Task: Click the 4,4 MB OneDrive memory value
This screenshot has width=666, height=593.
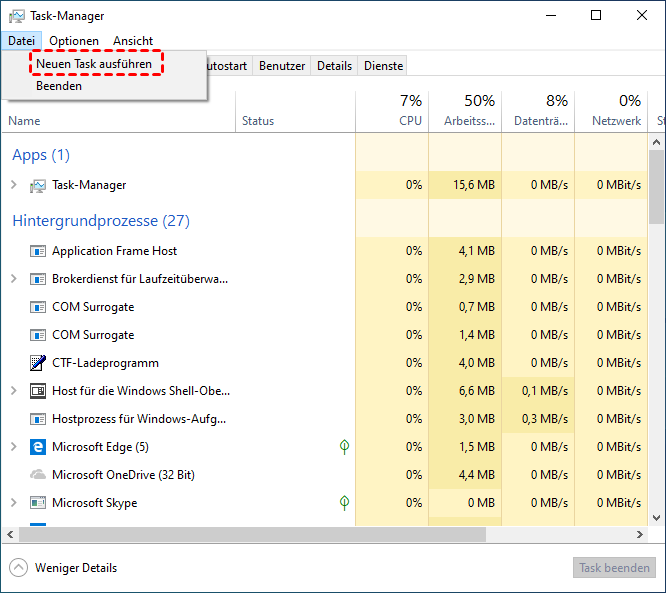Action: click(x=477, y=474)
